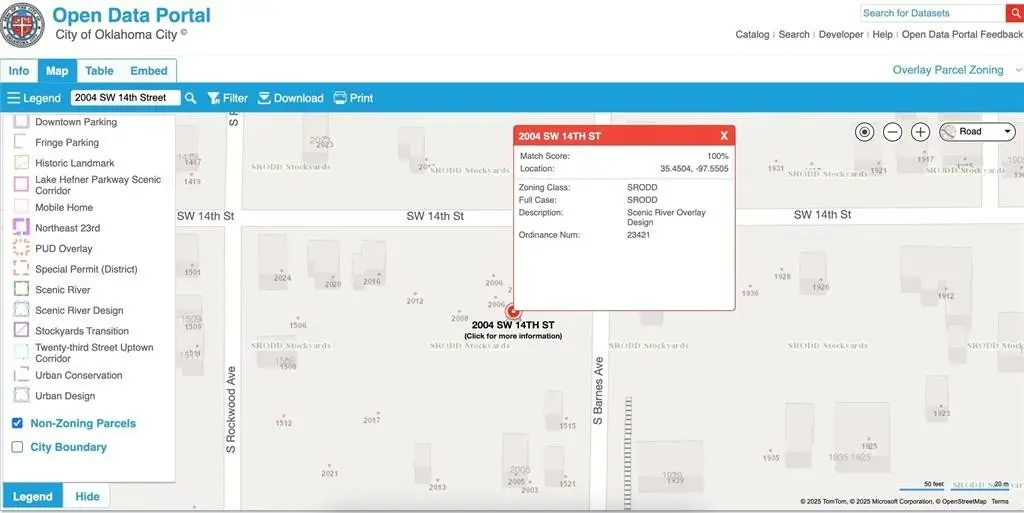Screen dimensions: 1024x513
Task: Uncheck the Non-Zoning Parcels checkbox
Action: (x=17, y=423)
